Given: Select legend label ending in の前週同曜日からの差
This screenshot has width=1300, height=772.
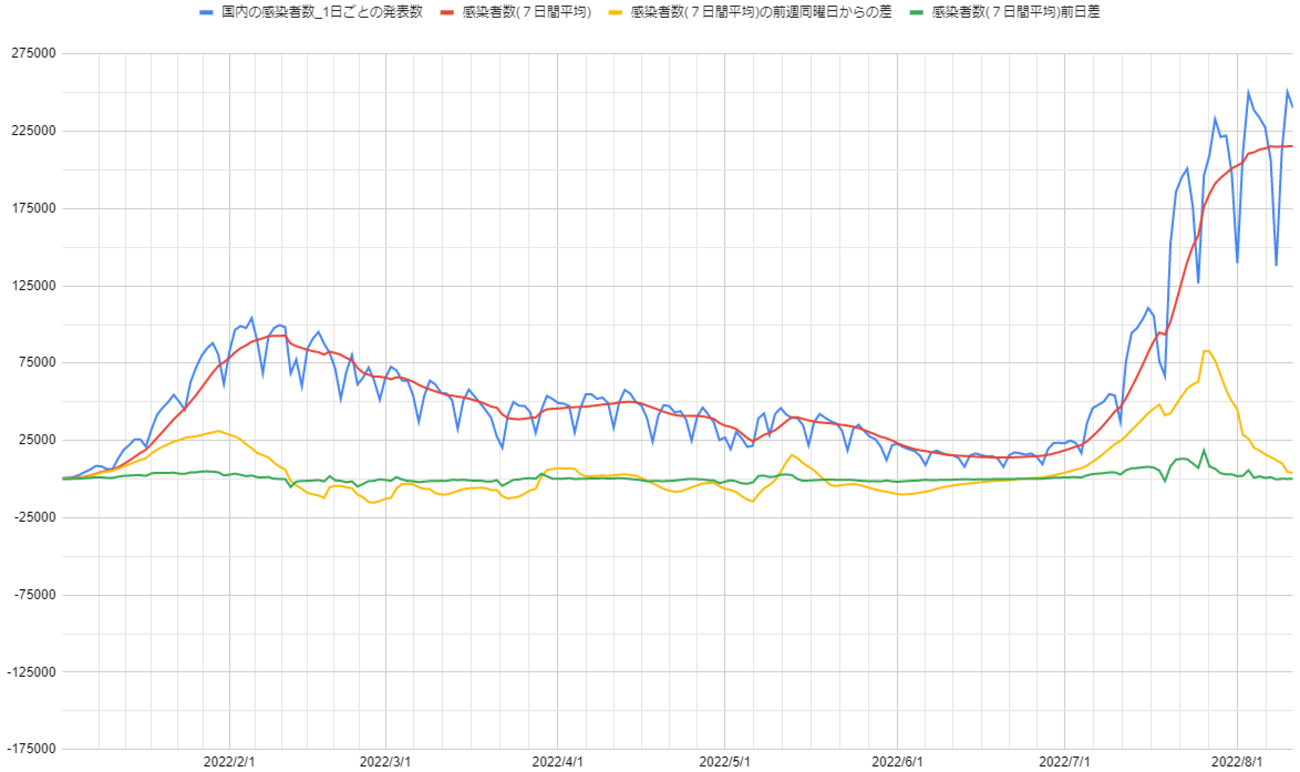Looking at the screenshot, I should click(760, 13).
